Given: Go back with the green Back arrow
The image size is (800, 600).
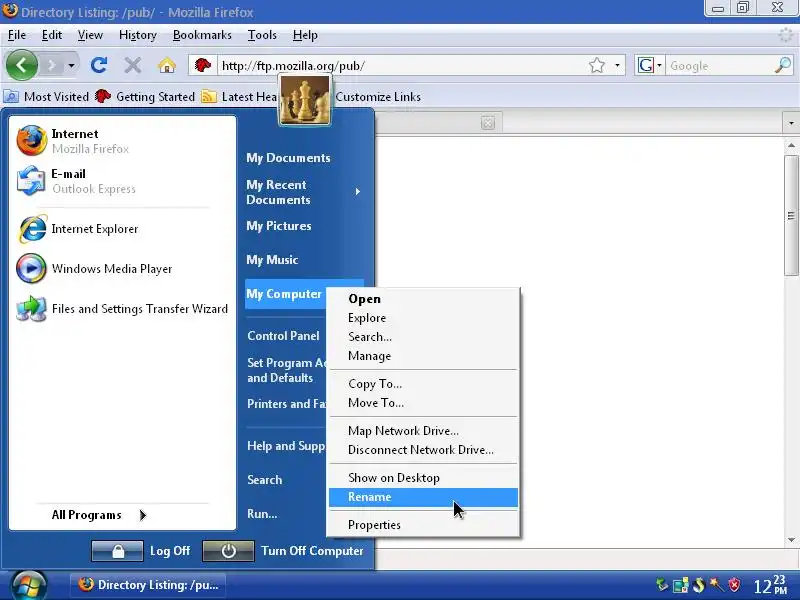Looking at the screenshot, I should (21, 65).
